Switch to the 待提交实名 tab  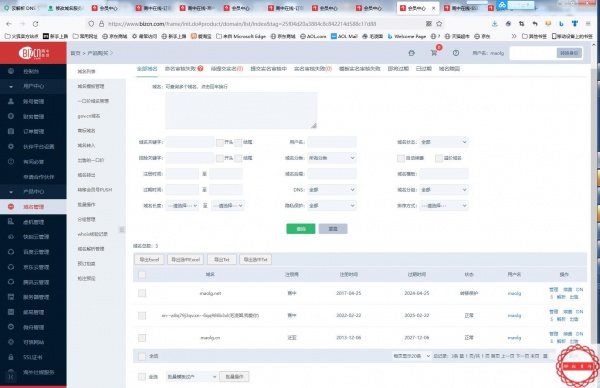(227, 68)
